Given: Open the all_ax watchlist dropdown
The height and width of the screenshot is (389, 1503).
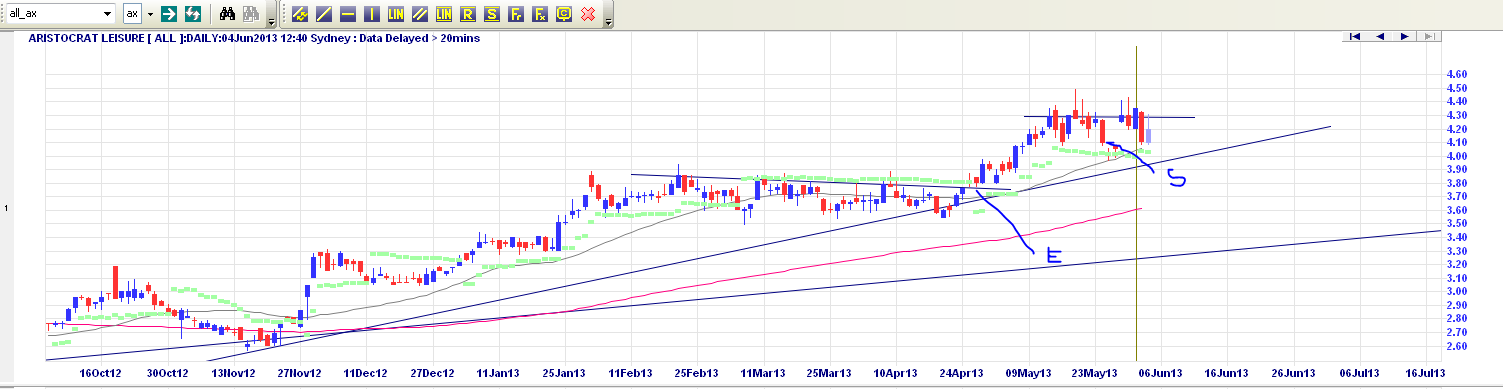Looking at the screenshot, I should (x=107, y=14).
